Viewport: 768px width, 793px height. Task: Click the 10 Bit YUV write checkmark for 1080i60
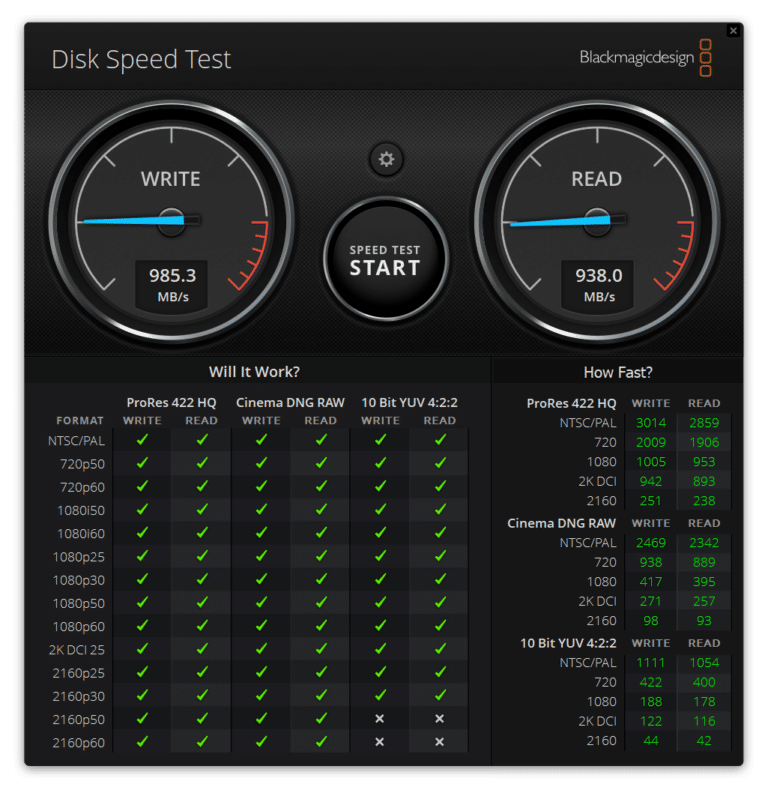click(380, 533)
